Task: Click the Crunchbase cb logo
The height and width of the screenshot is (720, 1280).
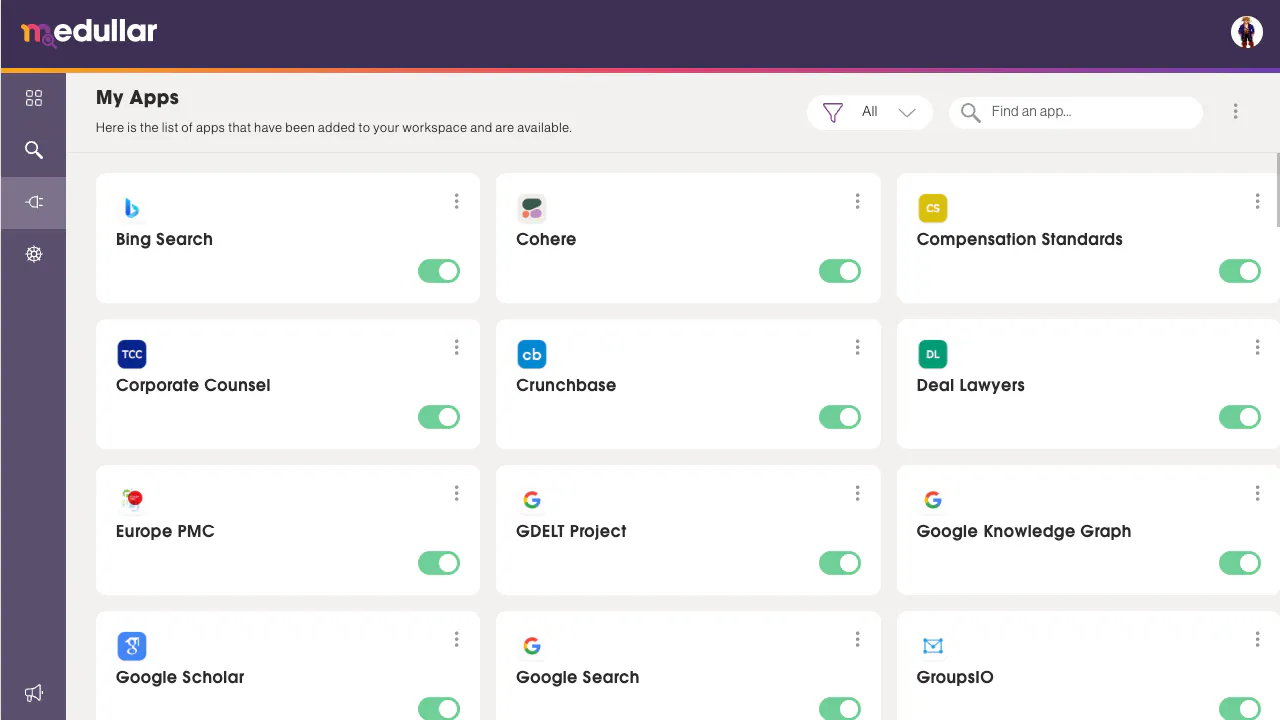Action: [532, 354]
